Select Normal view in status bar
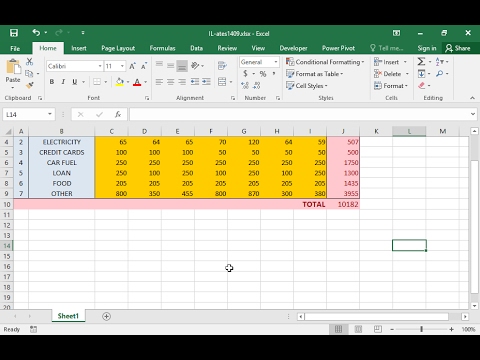This screenshot has width=480, height=360. (338, 329)
